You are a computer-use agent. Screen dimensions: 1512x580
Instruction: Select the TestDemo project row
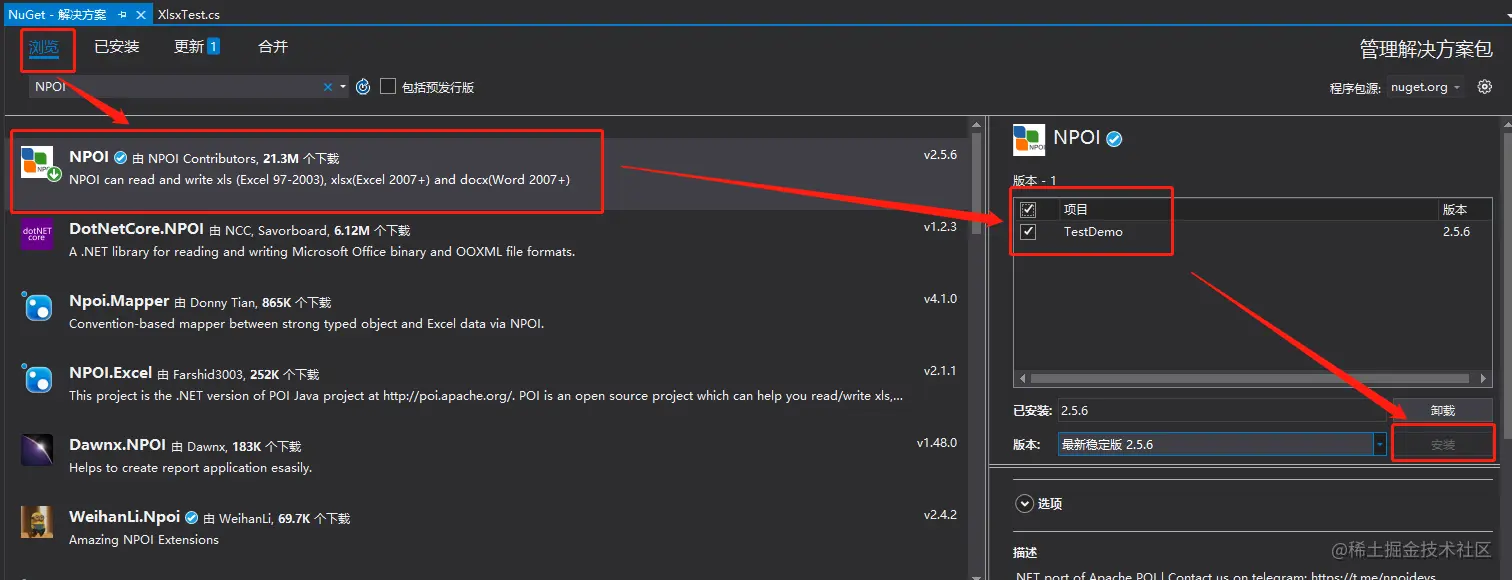(1254, 232)
